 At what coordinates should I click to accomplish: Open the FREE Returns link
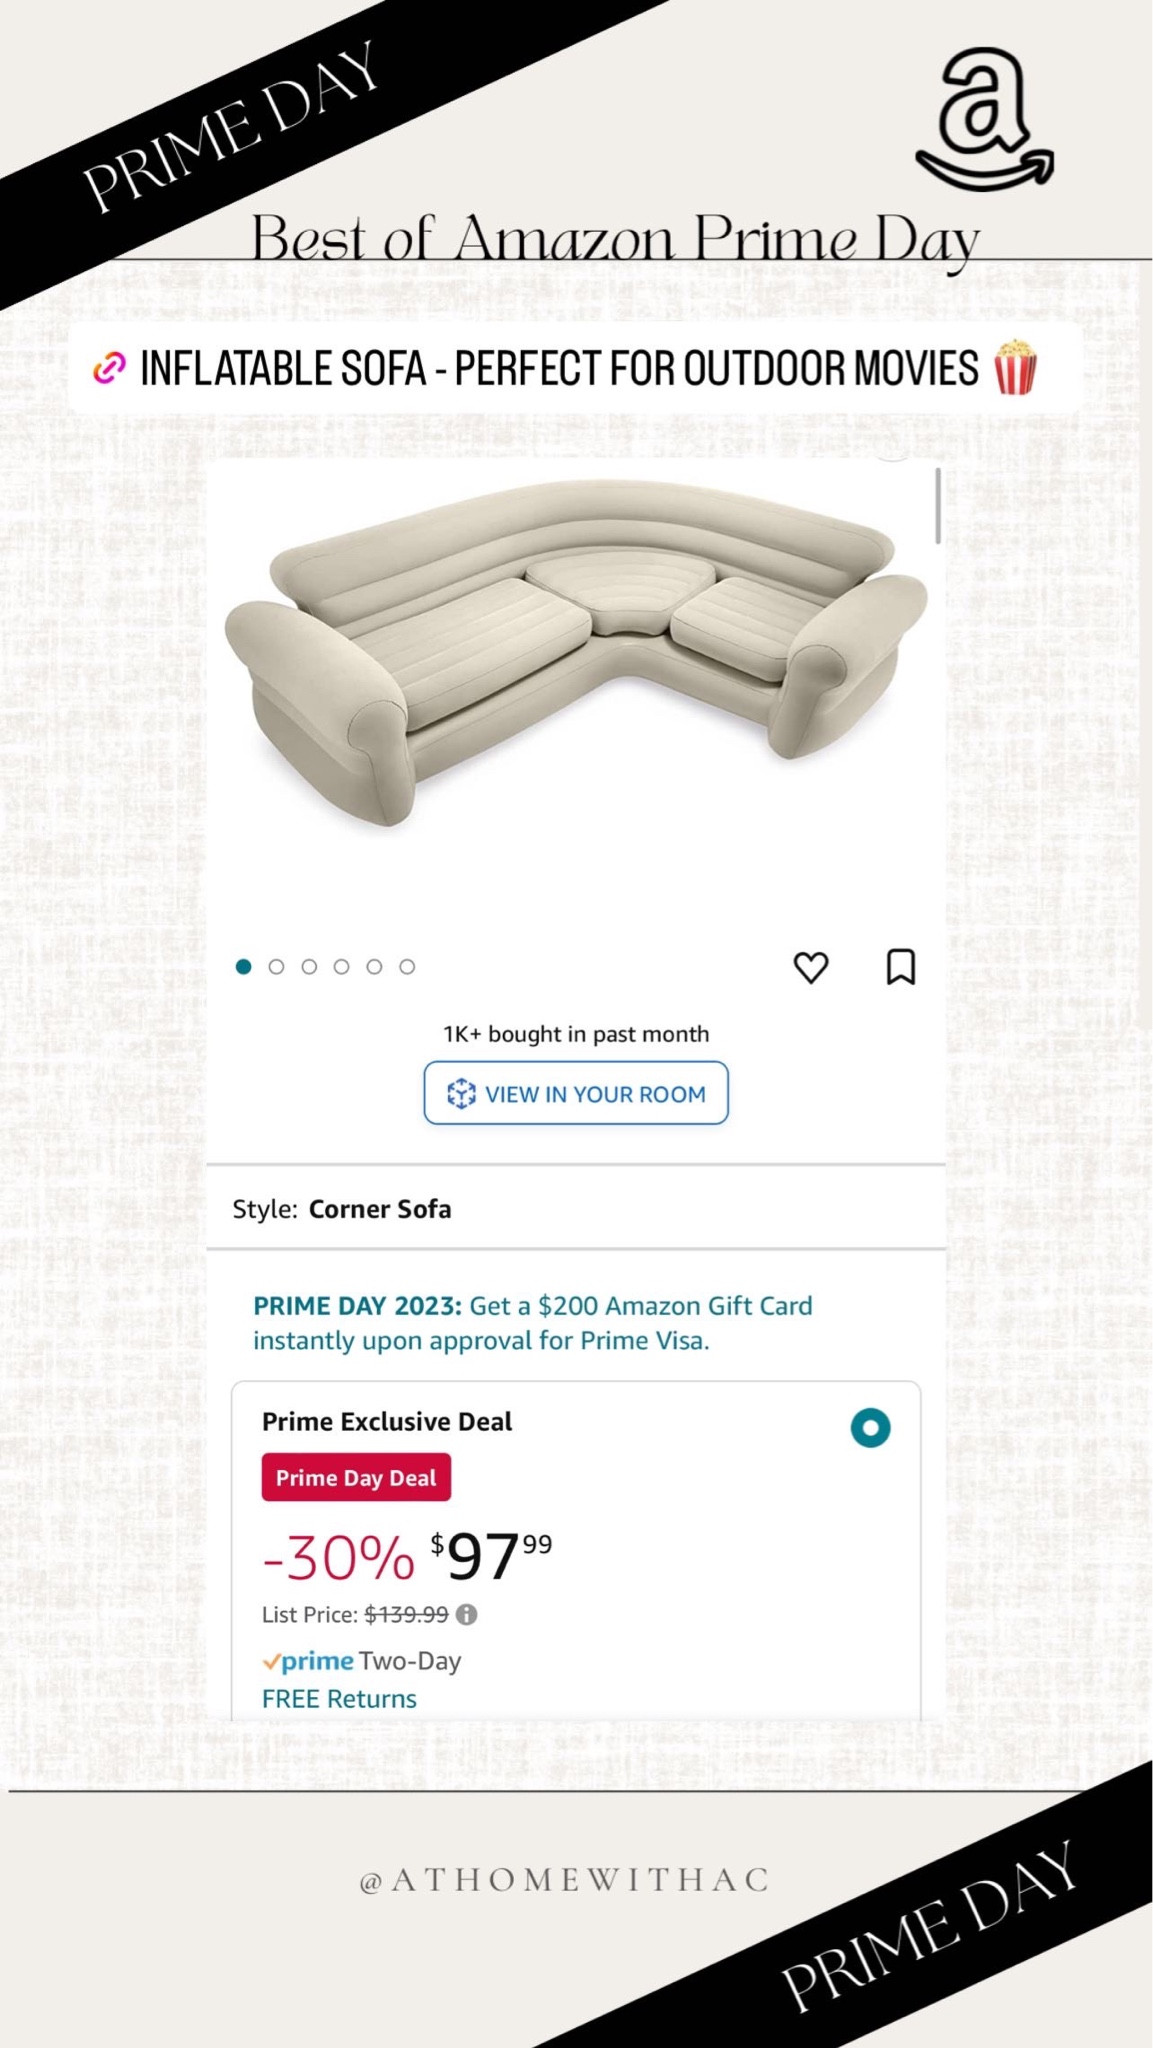(x=338, y=1698)
